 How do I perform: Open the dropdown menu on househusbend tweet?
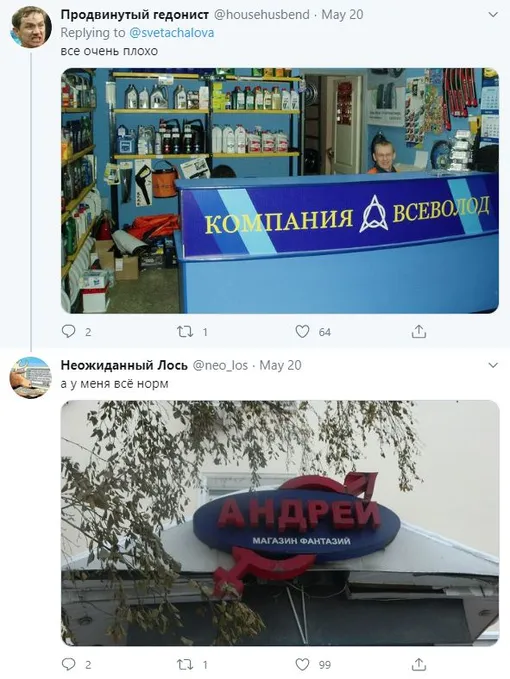pos(493,15)
